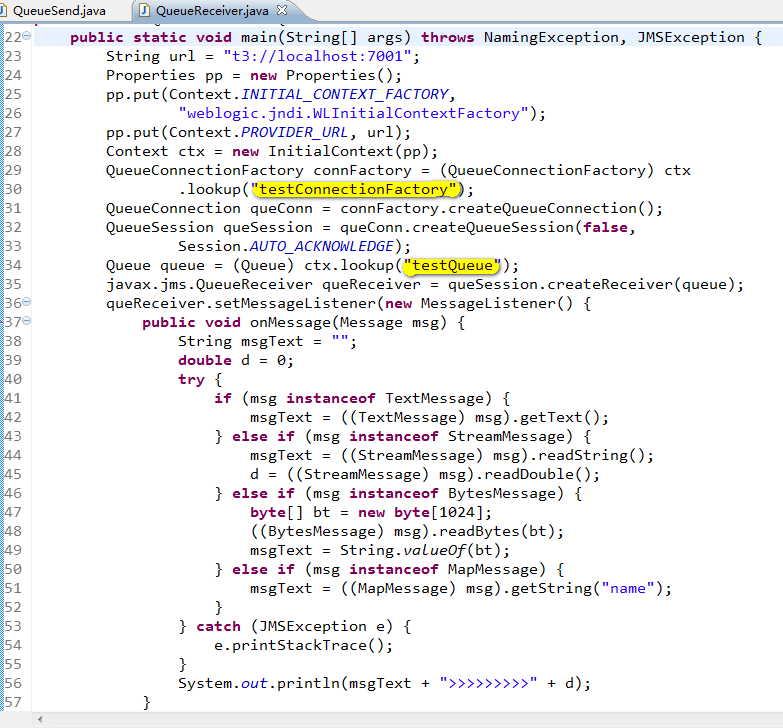Collapse the MessageListener block at line 36
The width and height of the screenshot is (783, 728).
click(x=27, y=303)
